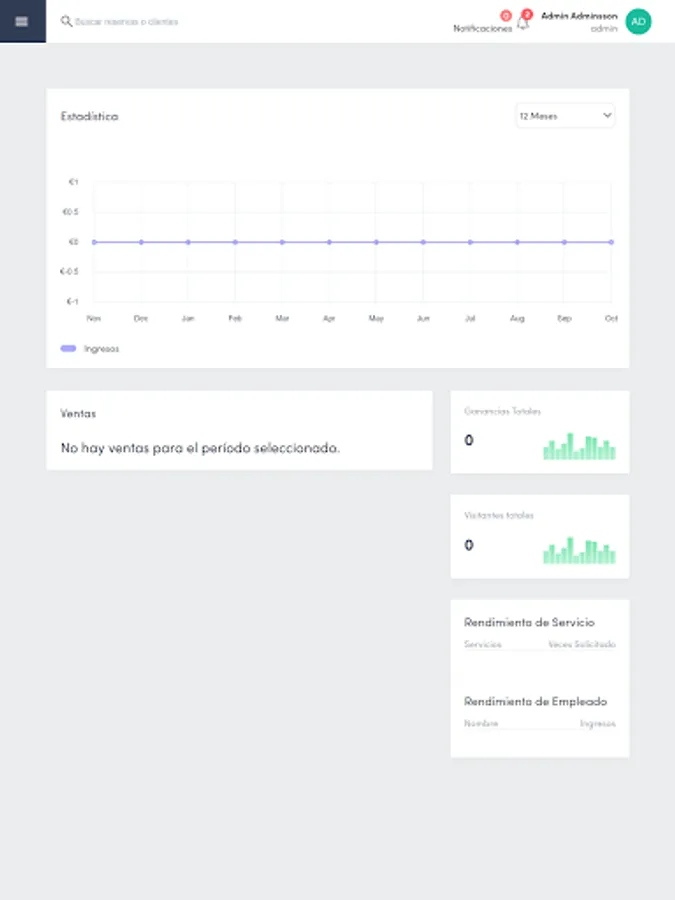
Task: Open the sidebar hamburger menu
Action: [x=21, y=21]
